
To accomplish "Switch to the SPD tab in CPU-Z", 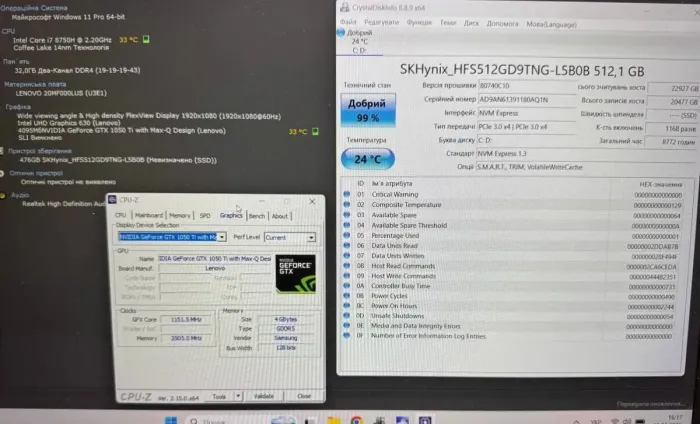I will (x=205, y=216).
